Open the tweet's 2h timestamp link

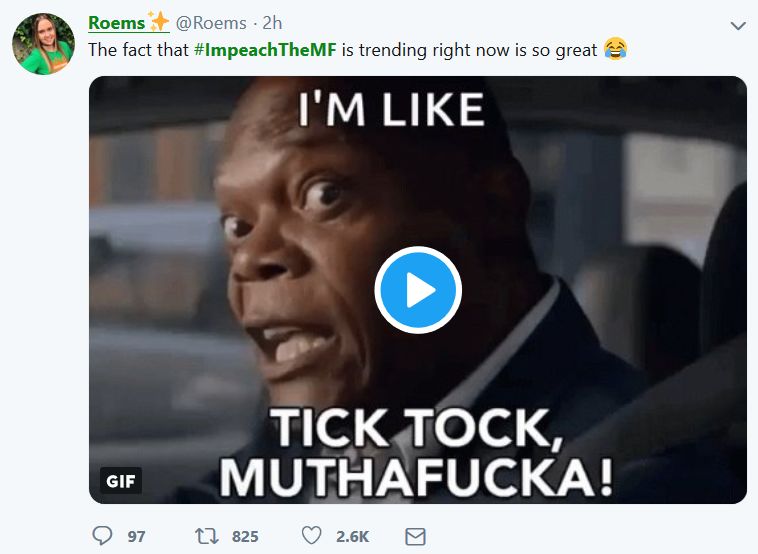272,23
